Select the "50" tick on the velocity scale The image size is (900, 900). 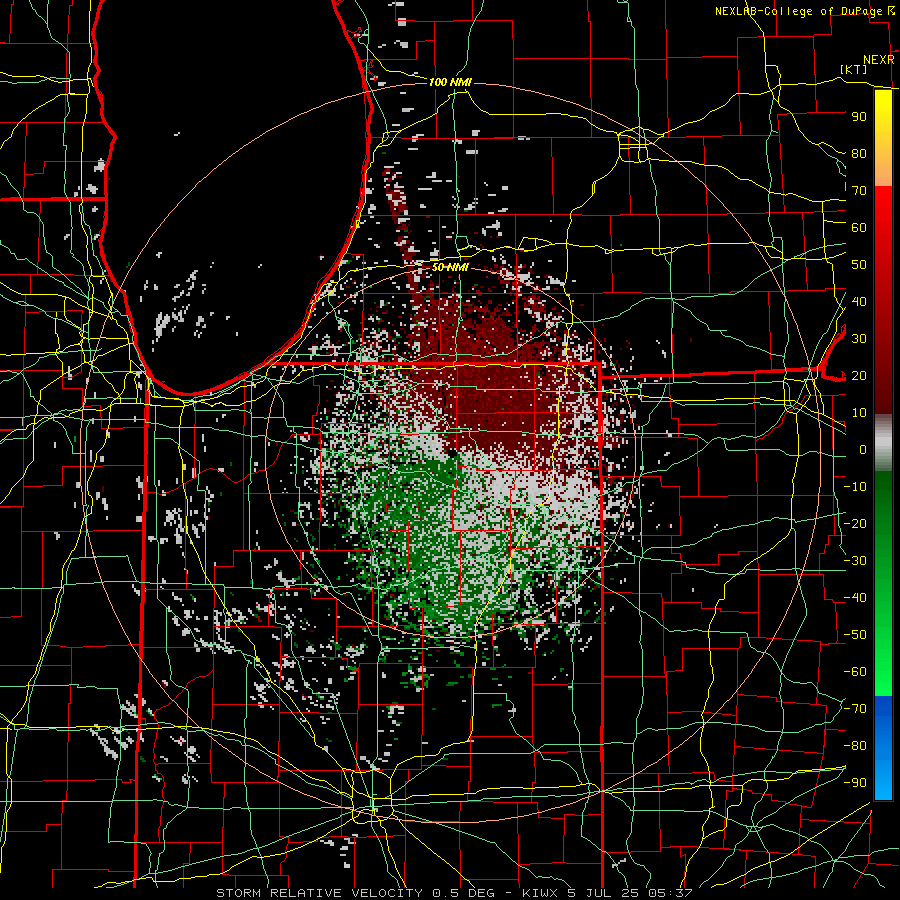[x=859, y=265]
